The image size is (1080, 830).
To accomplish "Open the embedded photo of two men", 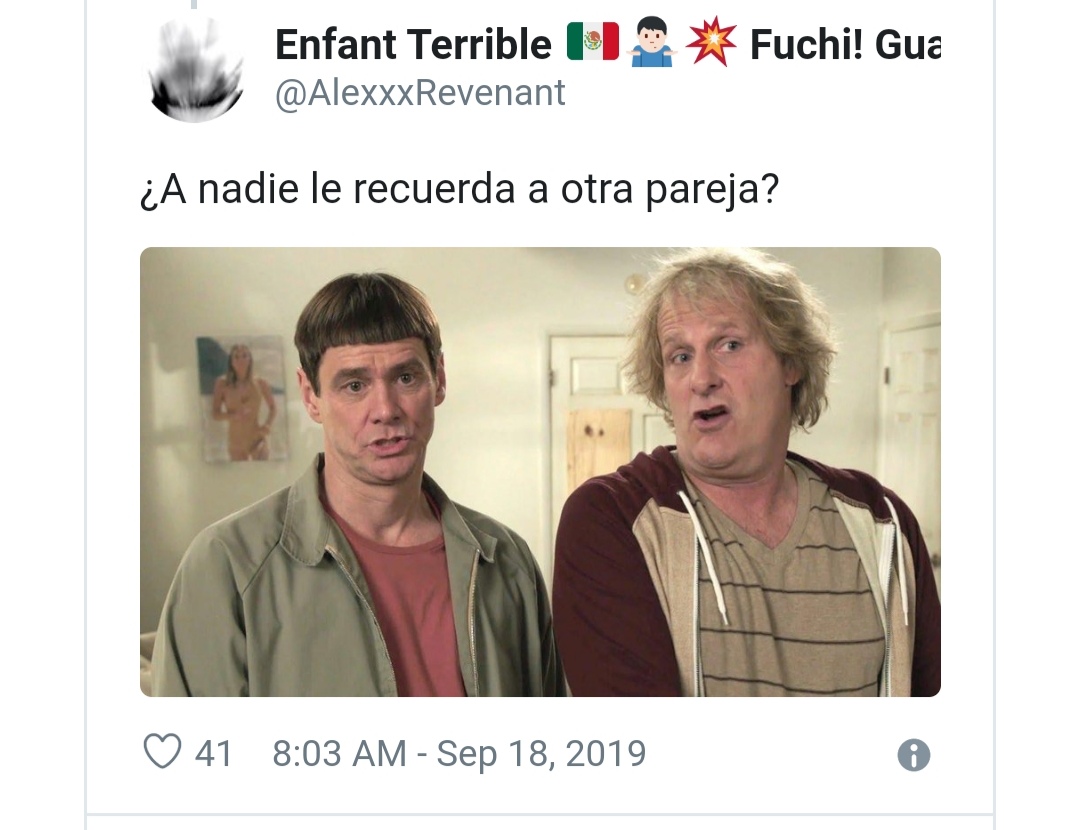I will (540, 472).
